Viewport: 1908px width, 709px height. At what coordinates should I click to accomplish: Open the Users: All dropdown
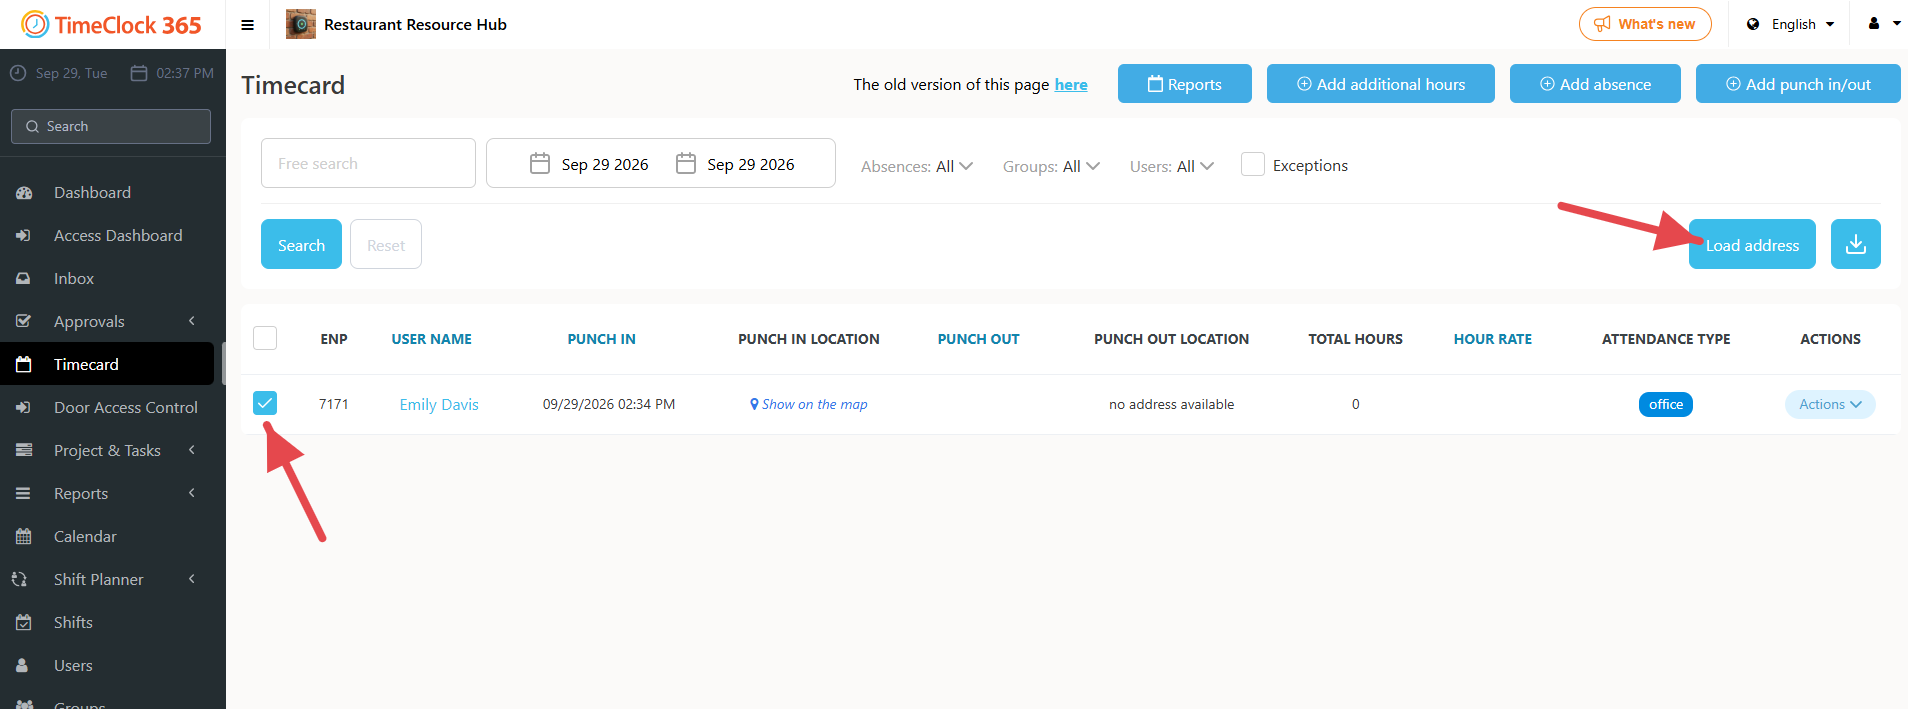(x=1172, y=166)
